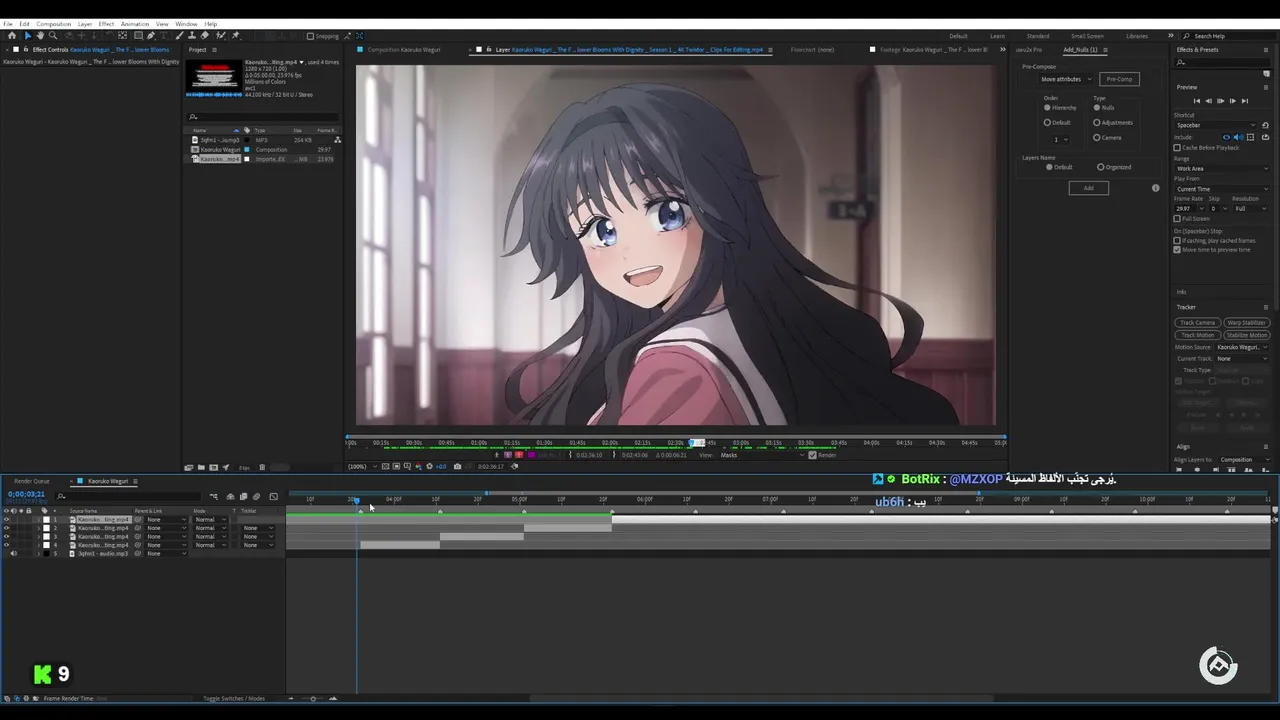Play or stop preview playback
The height and width of the screenshot is (720, 1280).
click(1220, 101)
